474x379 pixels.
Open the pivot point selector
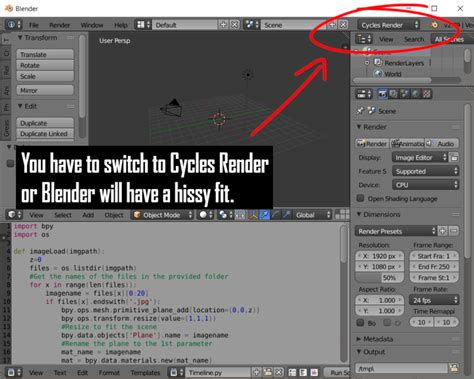(x=226, y=215)
